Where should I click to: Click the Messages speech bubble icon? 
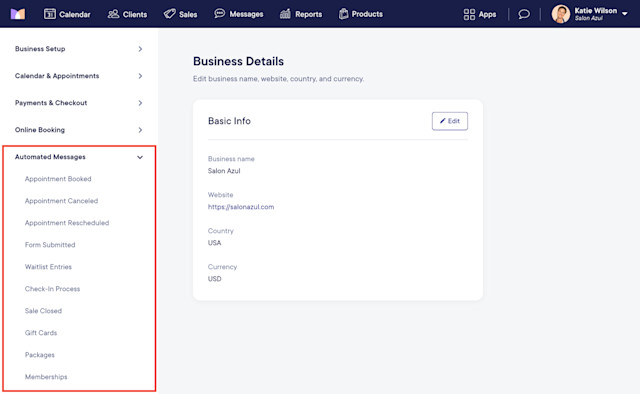(x=220, y=13)
